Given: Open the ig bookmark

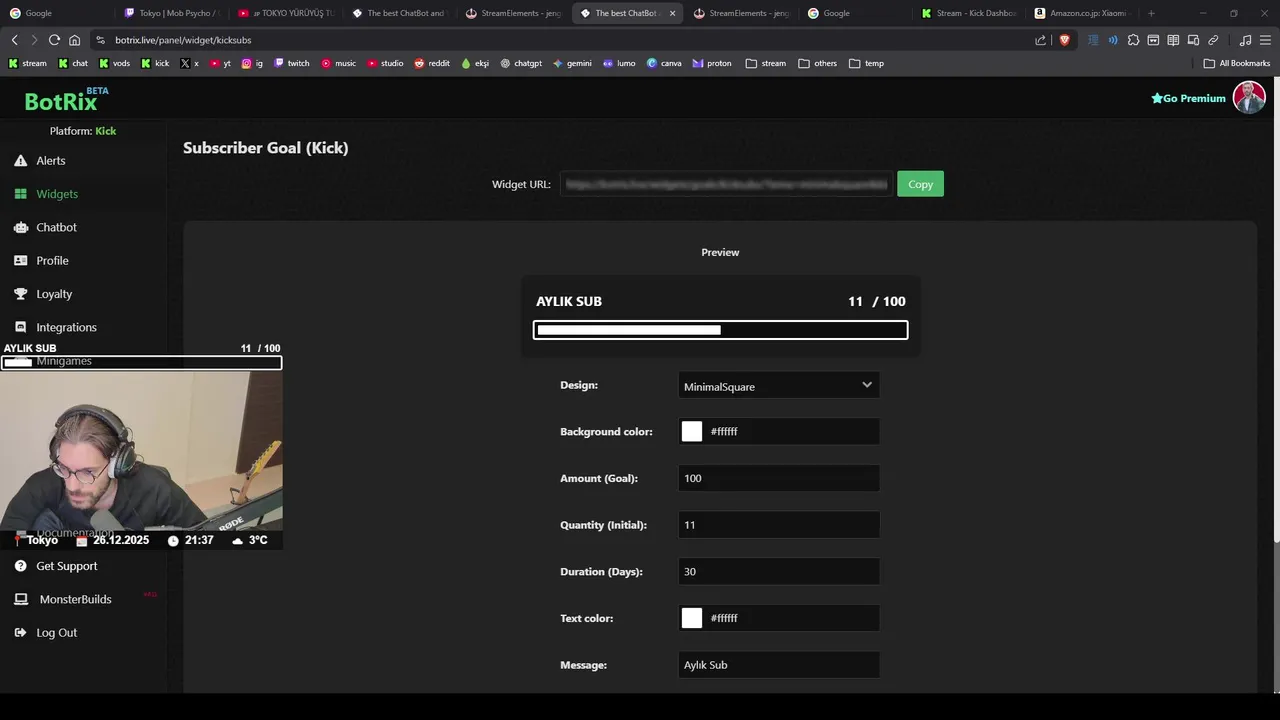Looking at the screenshot, I should click(x=252, y=63).
